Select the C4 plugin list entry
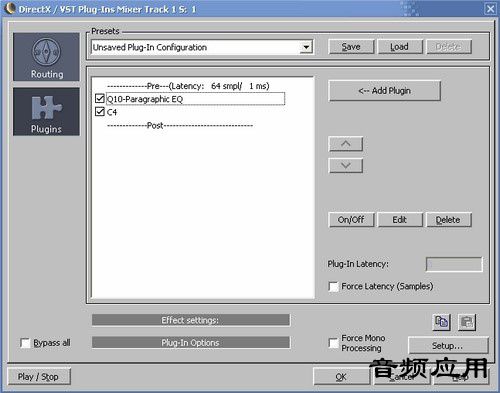The image size is (500, 393). point(112,112)
